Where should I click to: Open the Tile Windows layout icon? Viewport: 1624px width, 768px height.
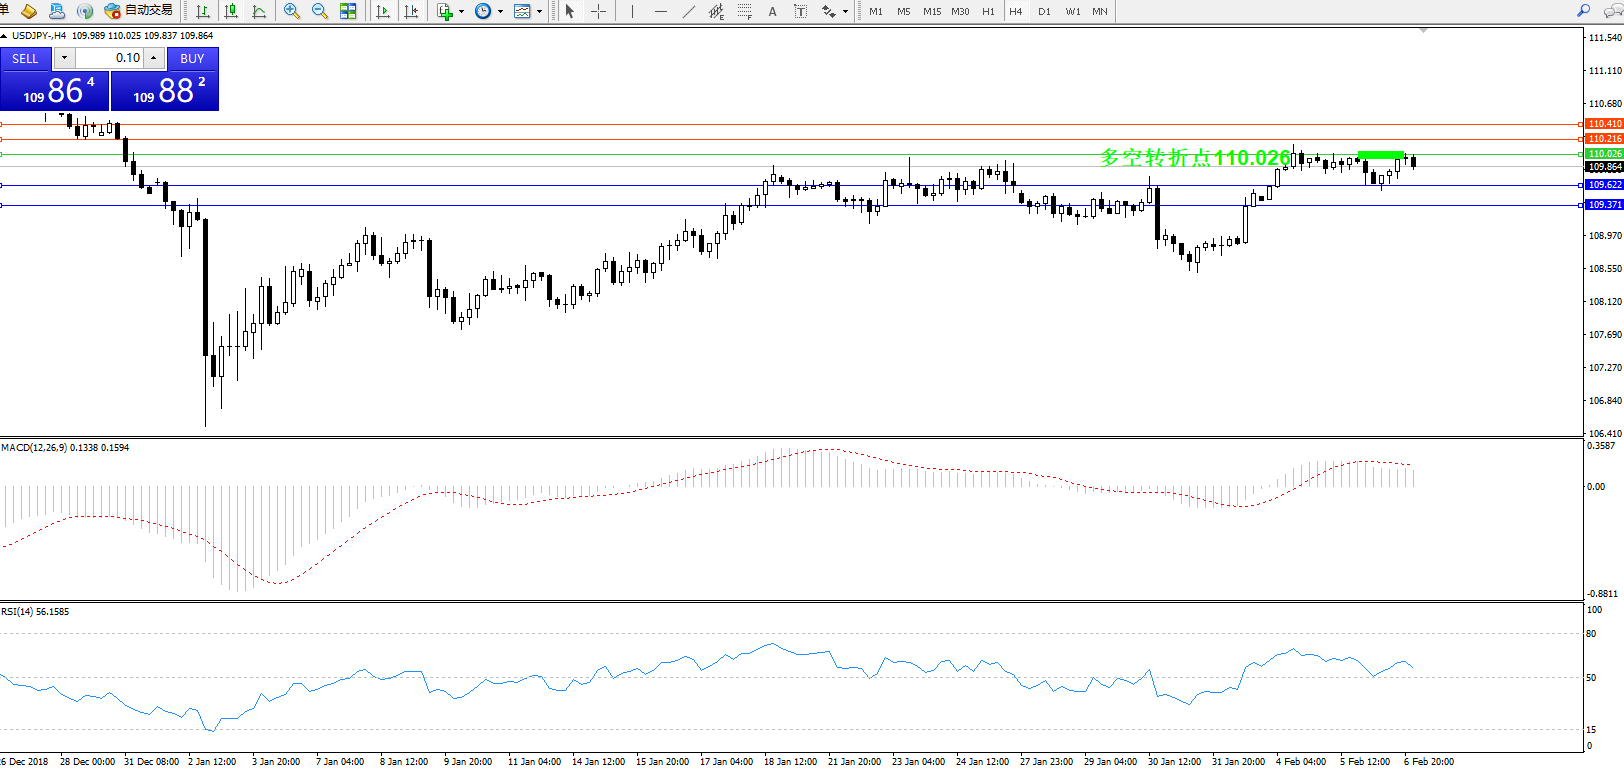pos(348,11)
